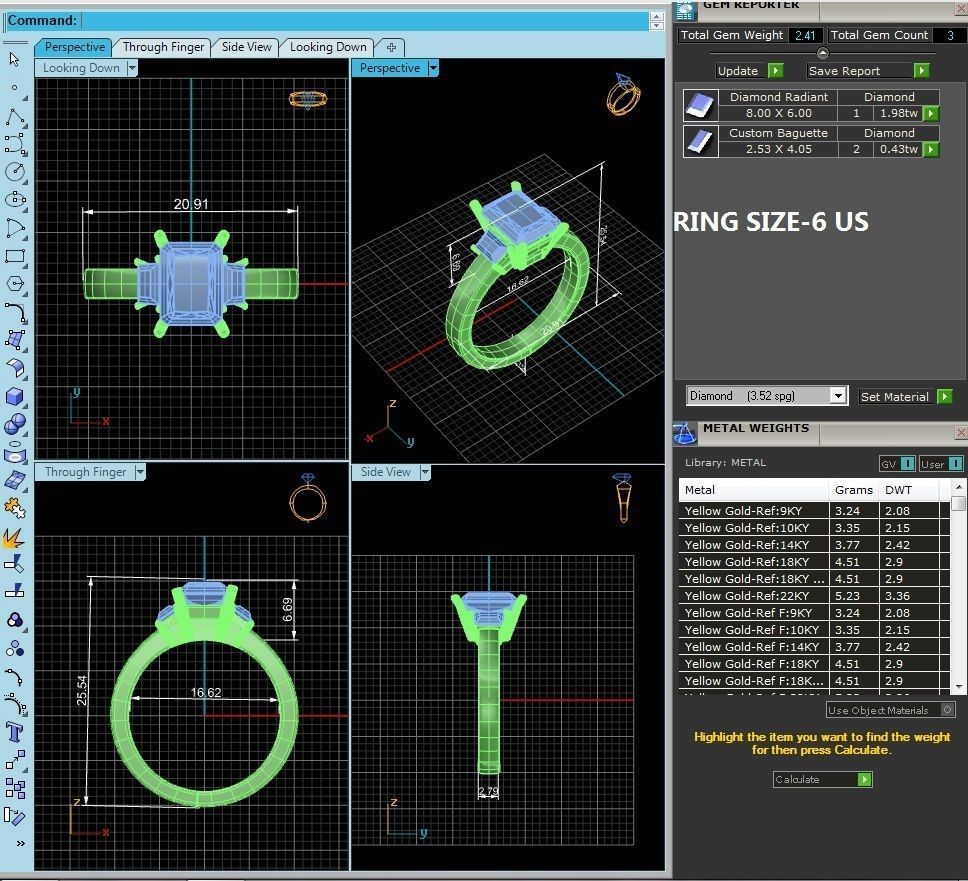Click the Ungroup objects icon
968x881 pixels.
[x=15, y=648]
